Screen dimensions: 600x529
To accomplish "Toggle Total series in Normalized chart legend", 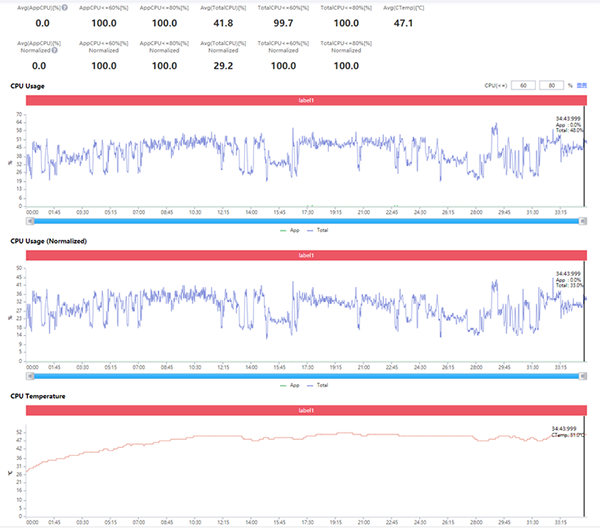I will (324, 385).
